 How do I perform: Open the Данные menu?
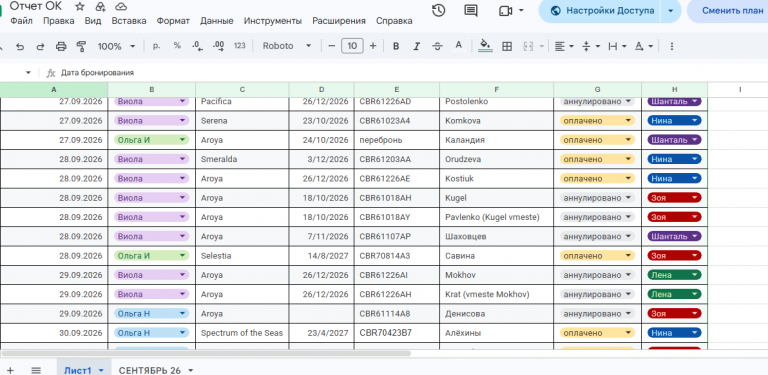tap(216, 21)
